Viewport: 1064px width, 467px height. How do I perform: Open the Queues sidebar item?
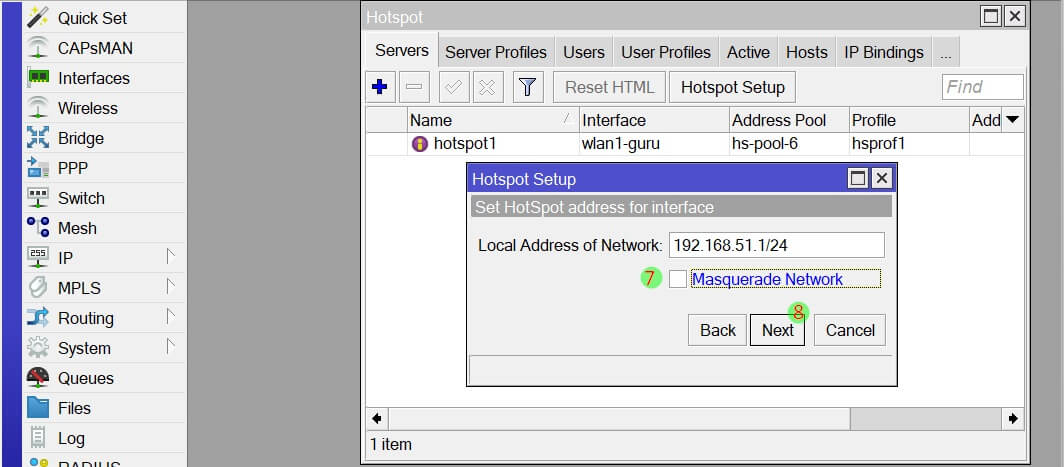(85, 378)
